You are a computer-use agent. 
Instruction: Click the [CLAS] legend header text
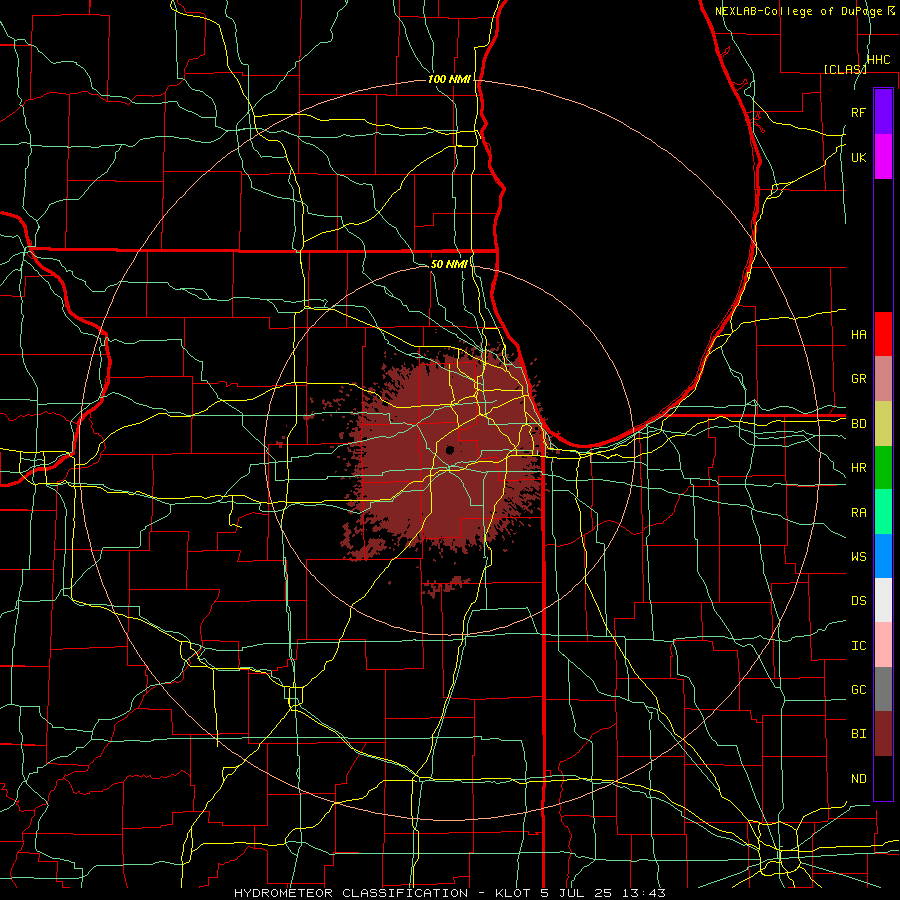click(845, 69)
